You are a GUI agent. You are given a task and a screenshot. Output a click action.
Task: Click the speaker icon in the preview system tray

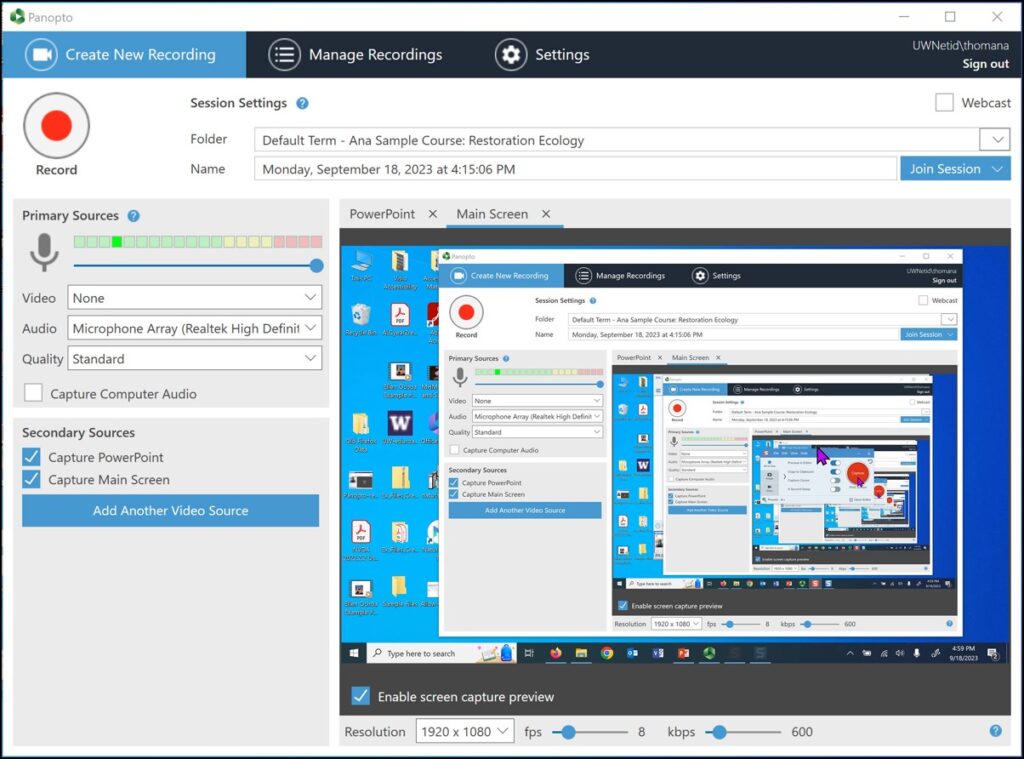(900, 653)
